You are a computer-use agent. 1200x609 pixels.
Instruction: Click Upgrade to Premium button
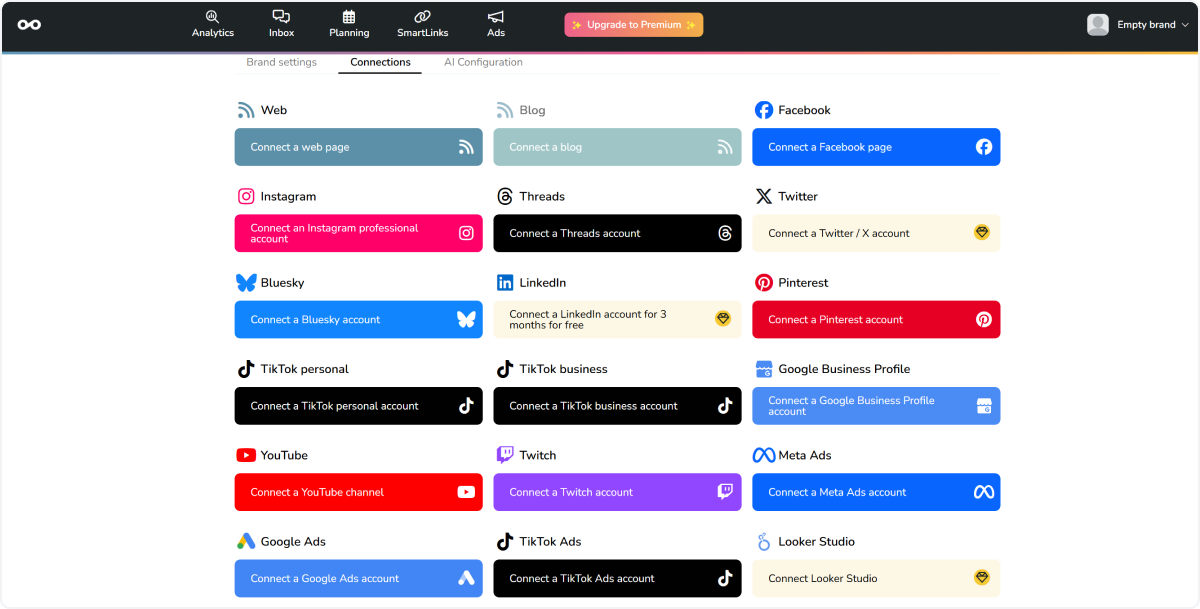click(x=634, y=25)
